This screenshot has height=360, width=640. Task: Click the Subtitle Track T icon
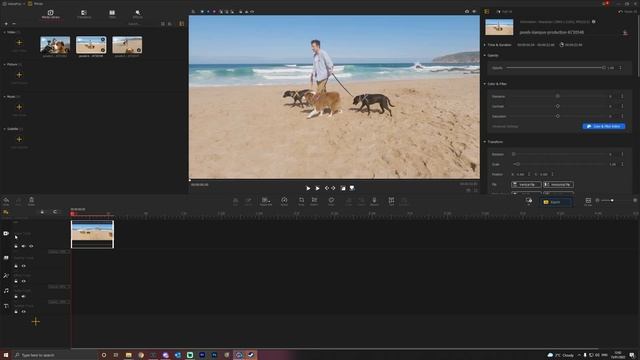[6, 306]
